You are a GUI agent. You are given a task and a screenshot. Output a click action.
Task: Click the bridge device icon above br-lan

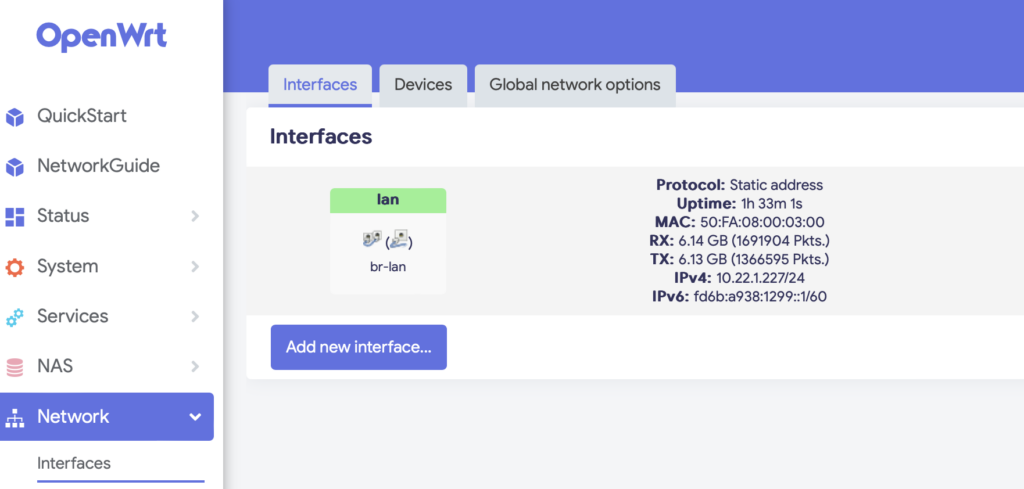(372, 240)
